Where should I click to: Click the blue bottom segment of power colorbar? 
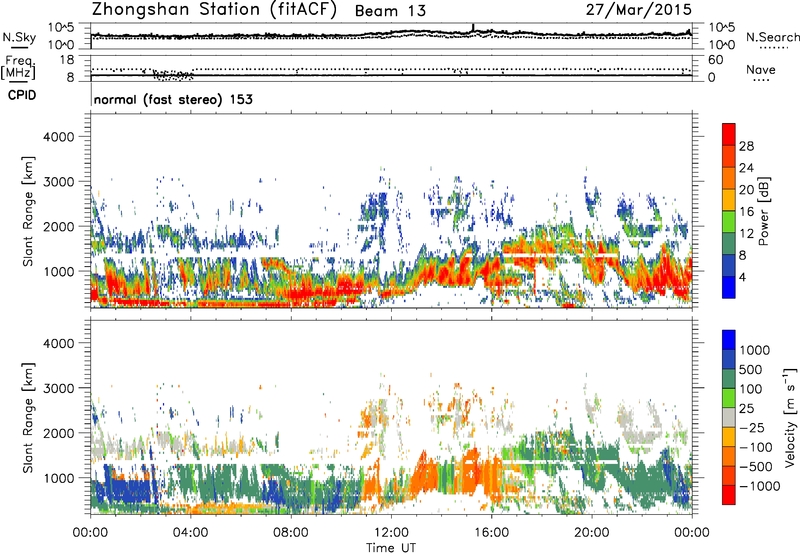click(x=729, y=287)
